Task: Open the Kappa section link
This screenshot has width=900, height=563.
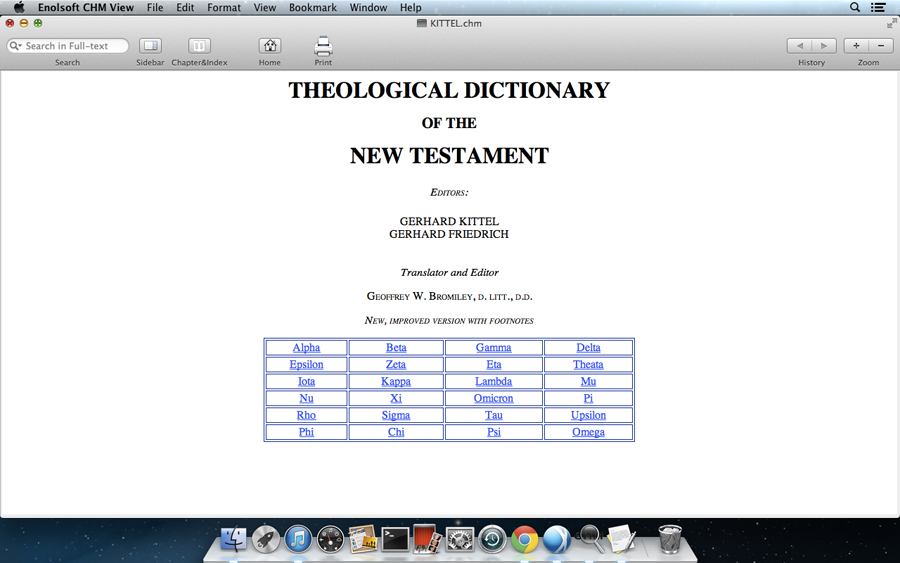Action: click(x=396, y=382)
